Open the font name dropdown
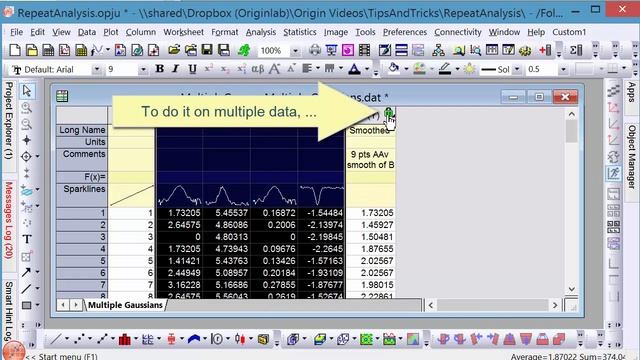640x360 pixels. (96, 69)
